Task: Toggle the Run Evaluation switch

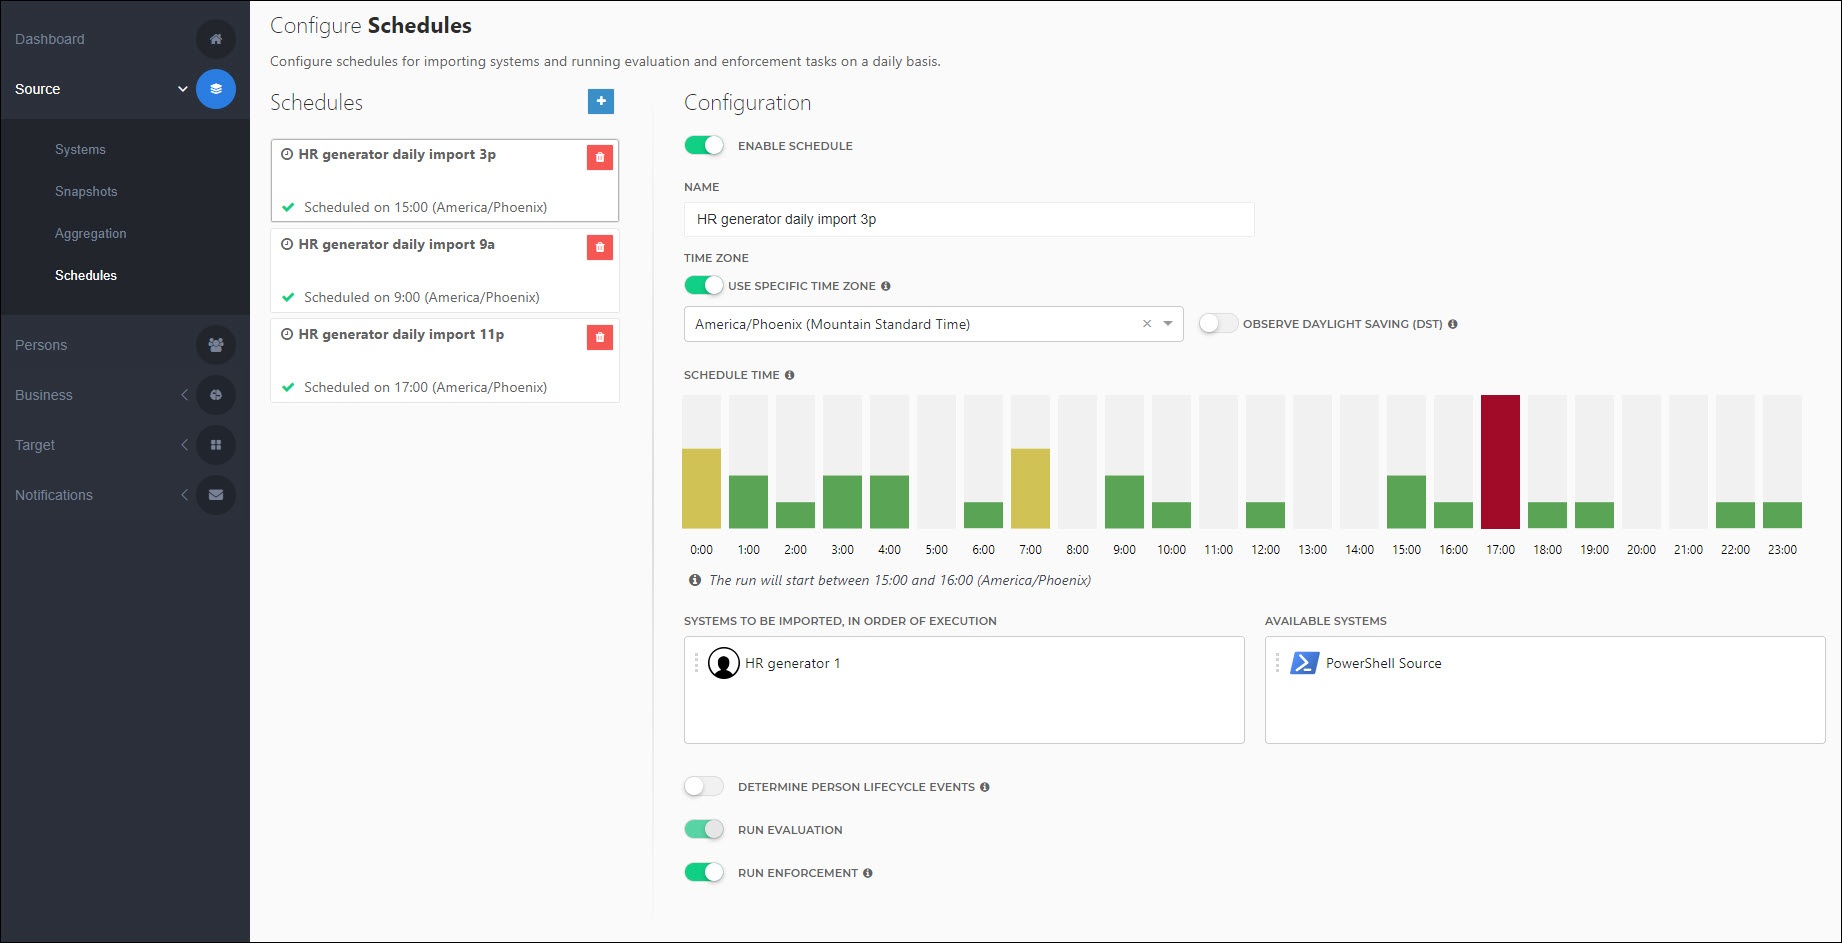Action: click(704, 829)
